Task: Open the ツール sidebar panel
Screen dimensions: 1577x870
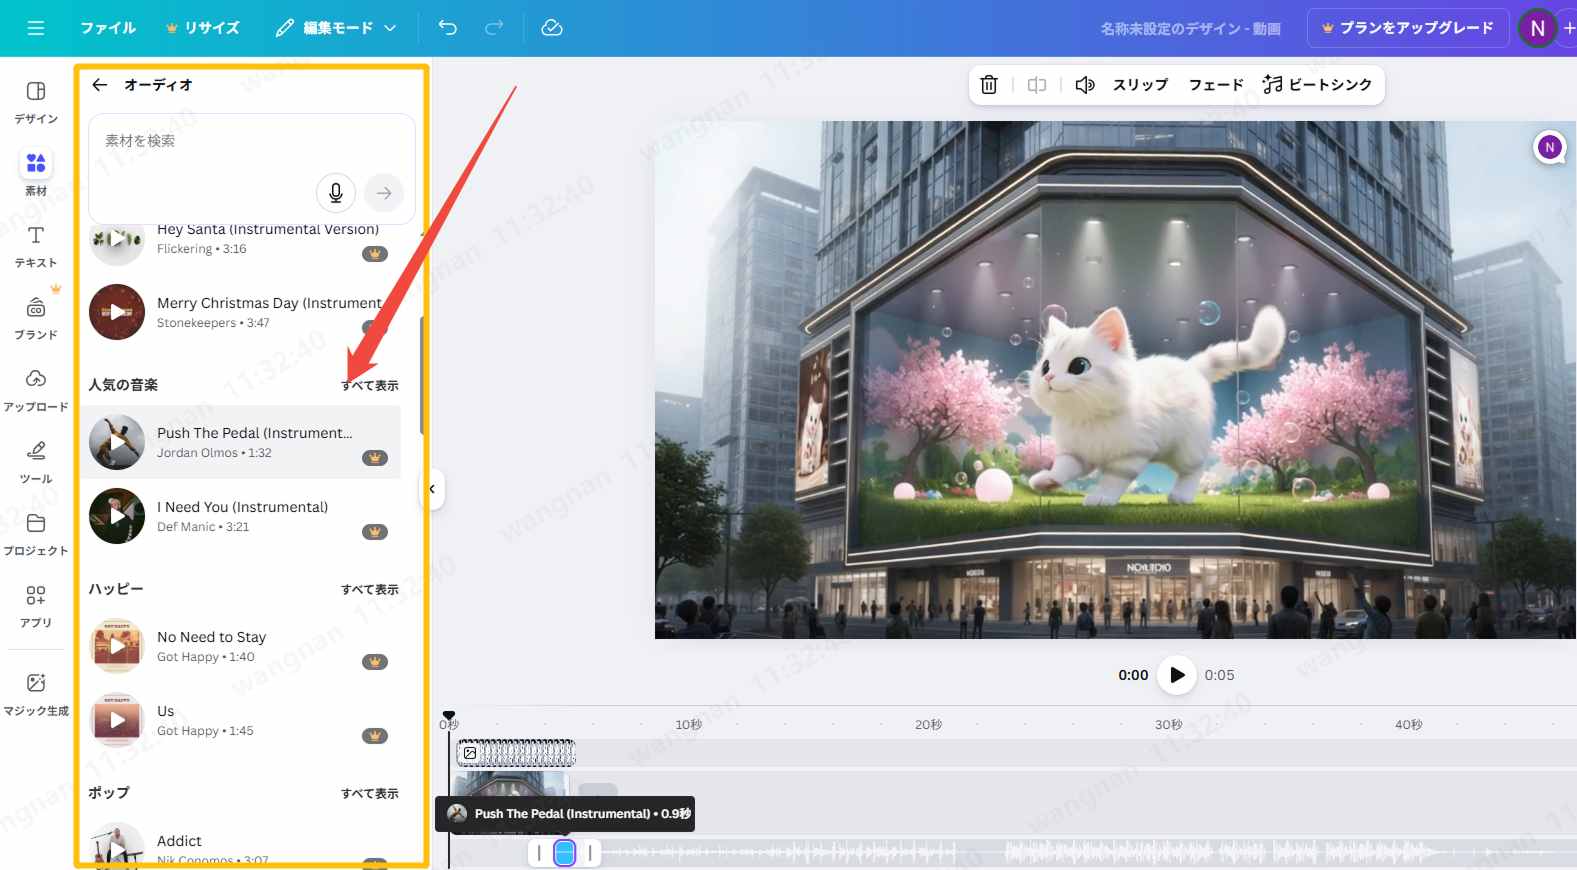Action: tap(36, 462)
